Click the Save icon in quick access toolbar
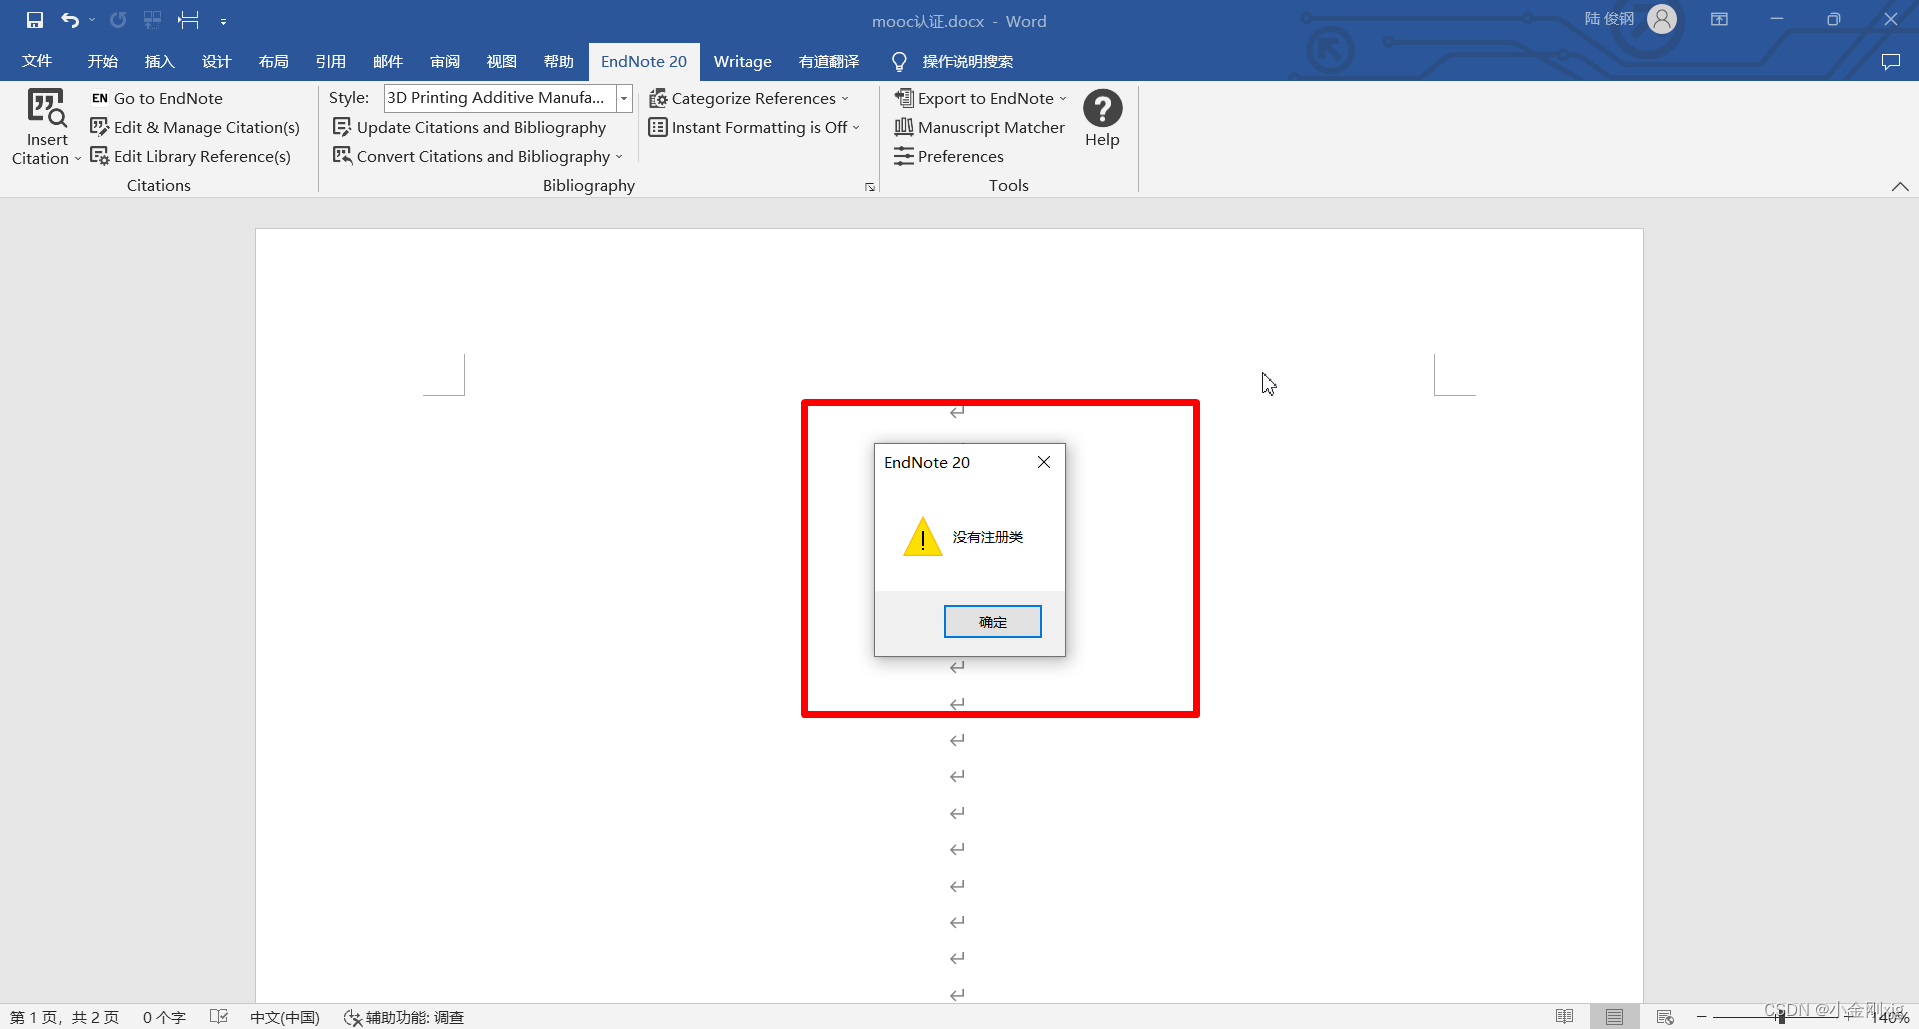This screenshot has height=1029, width=1919. tap(34, 19)
